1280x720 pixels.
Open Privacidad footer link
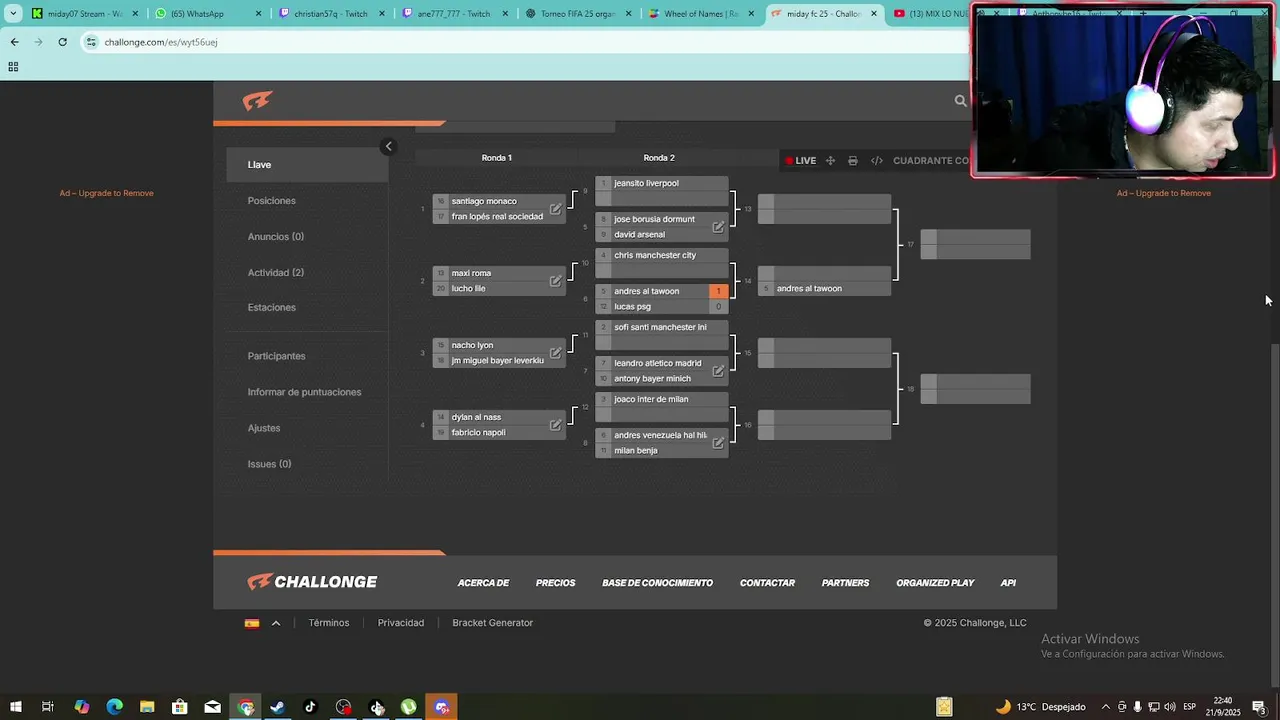coord(401,623)
